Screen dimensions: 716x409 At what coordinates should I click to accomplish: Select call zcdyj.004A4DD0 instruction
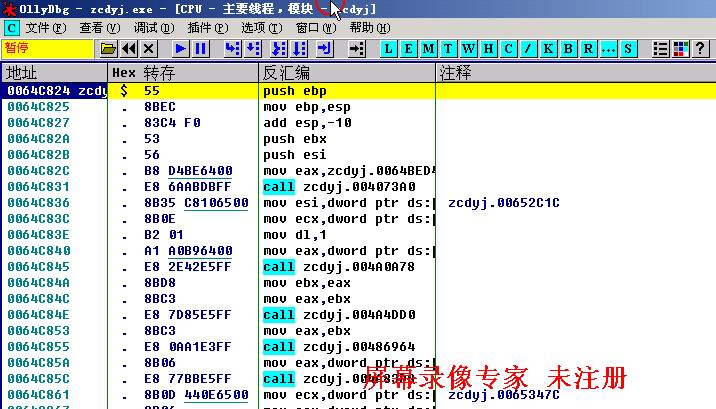coord(339,315)
